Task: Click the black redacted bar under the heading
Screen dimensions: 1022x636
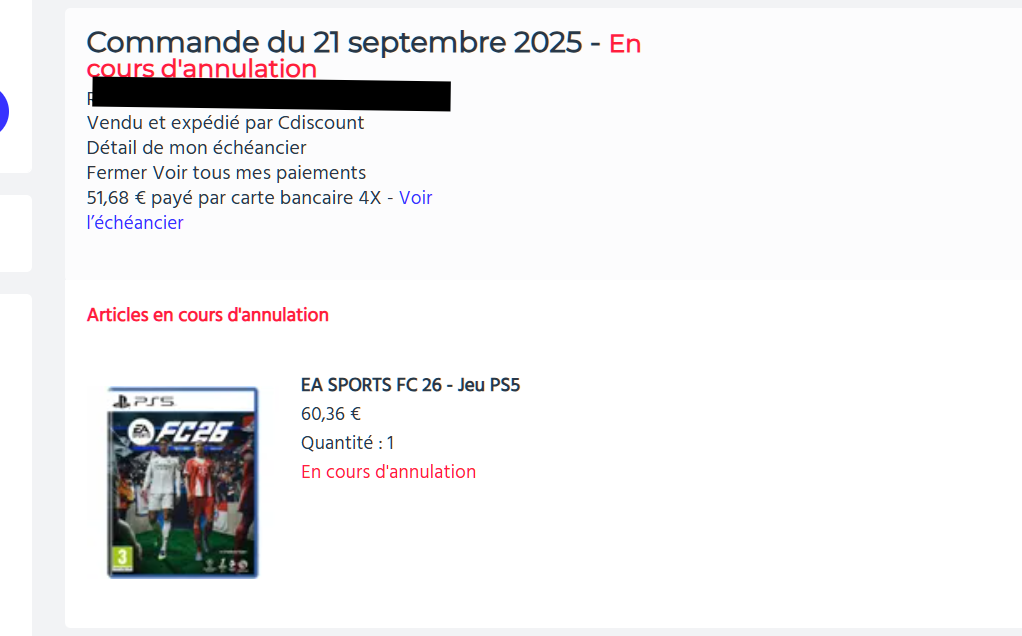Action: coord(272,94)
